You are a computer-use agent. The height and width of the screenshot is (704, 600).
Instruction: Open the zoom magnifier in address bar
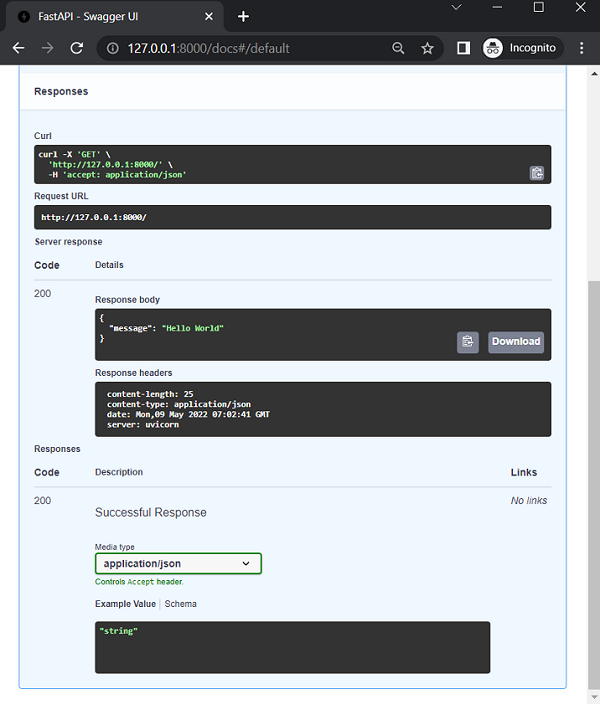click(x=398, y=48)
